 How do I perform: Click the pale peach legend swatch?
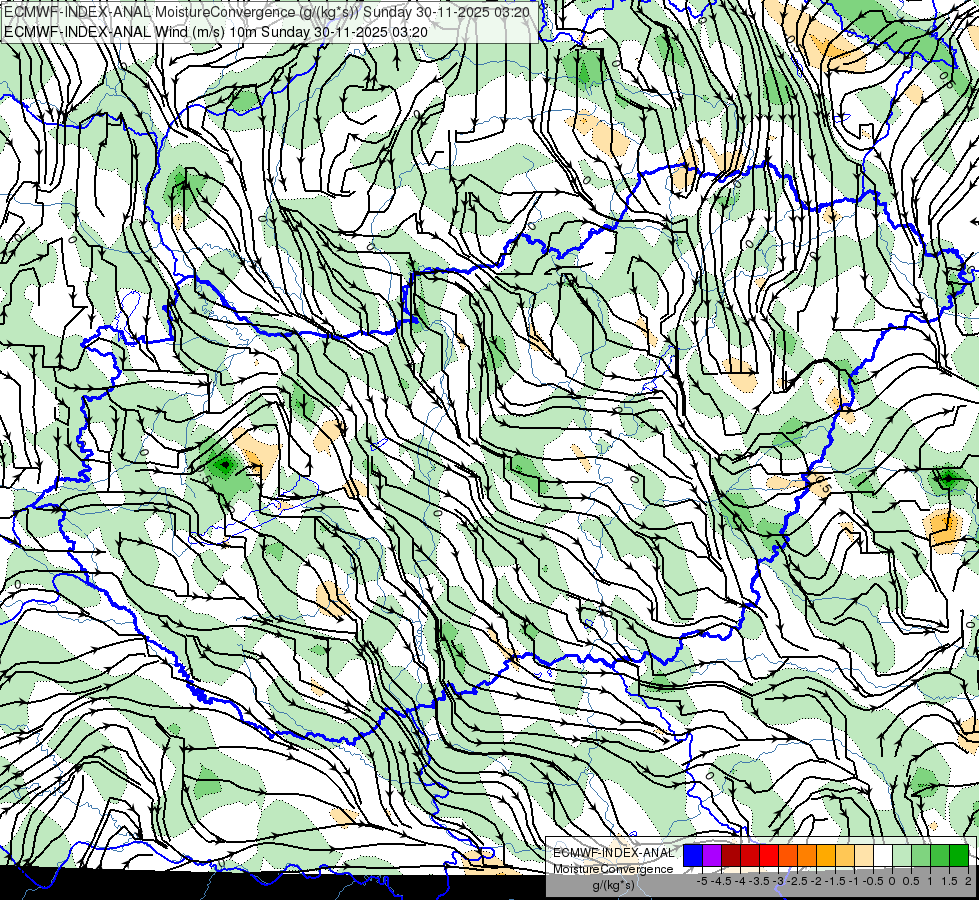pyautogui.click(x=864, y=856)
